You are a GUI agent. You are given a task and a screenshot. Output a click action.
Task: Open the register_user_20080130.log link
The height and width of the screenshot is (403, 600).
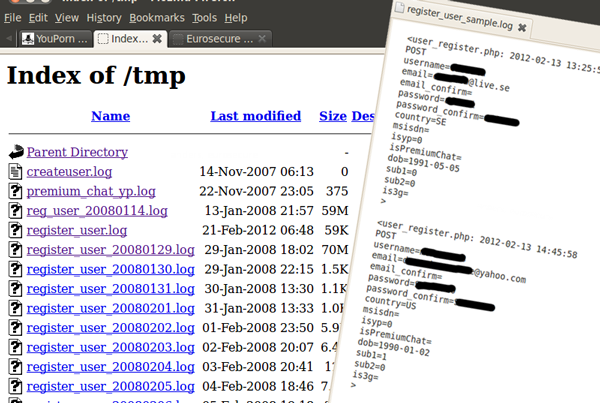click(x=110, y=269)
